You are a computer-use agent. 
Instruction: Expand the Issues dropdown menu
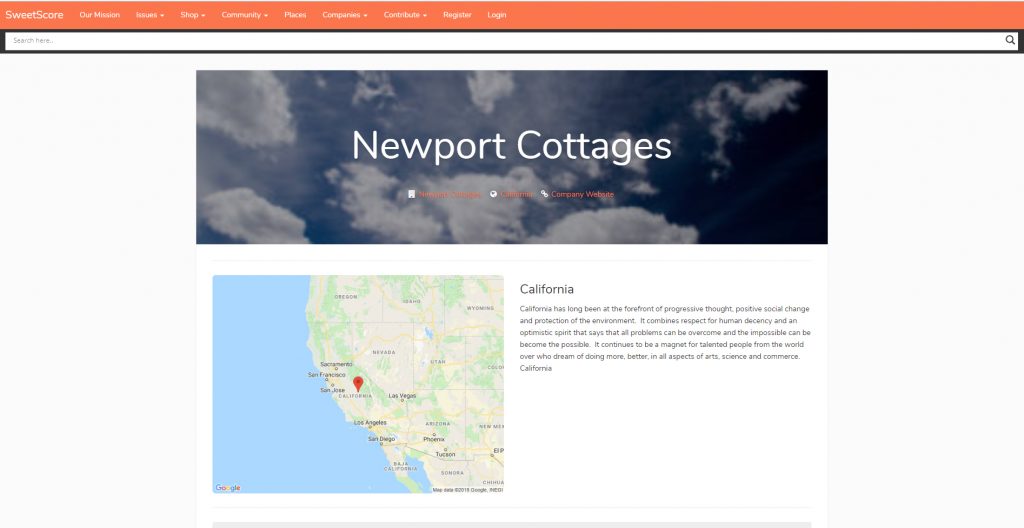tap(150, 15)
